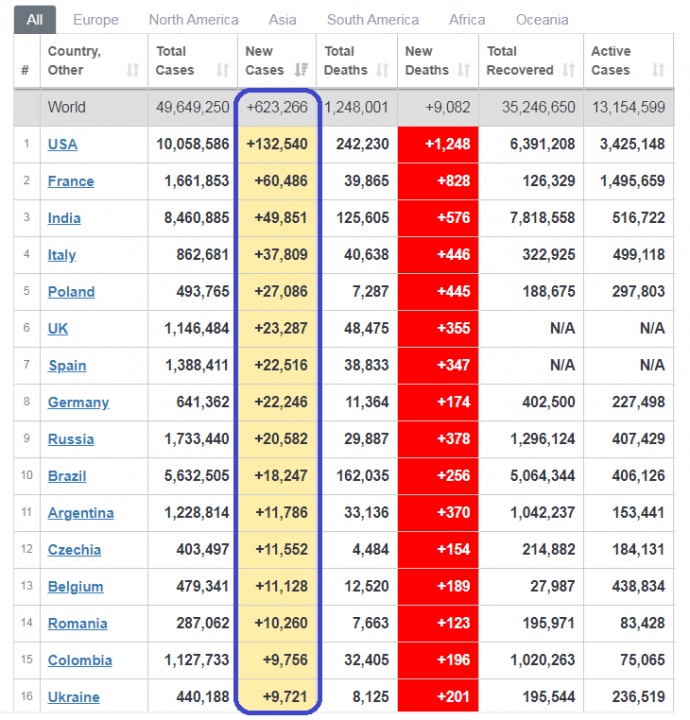Image resolution: width=690 pixels, height=720 pixels.
Task: Click the Germany link
Action: click(78, 402)
